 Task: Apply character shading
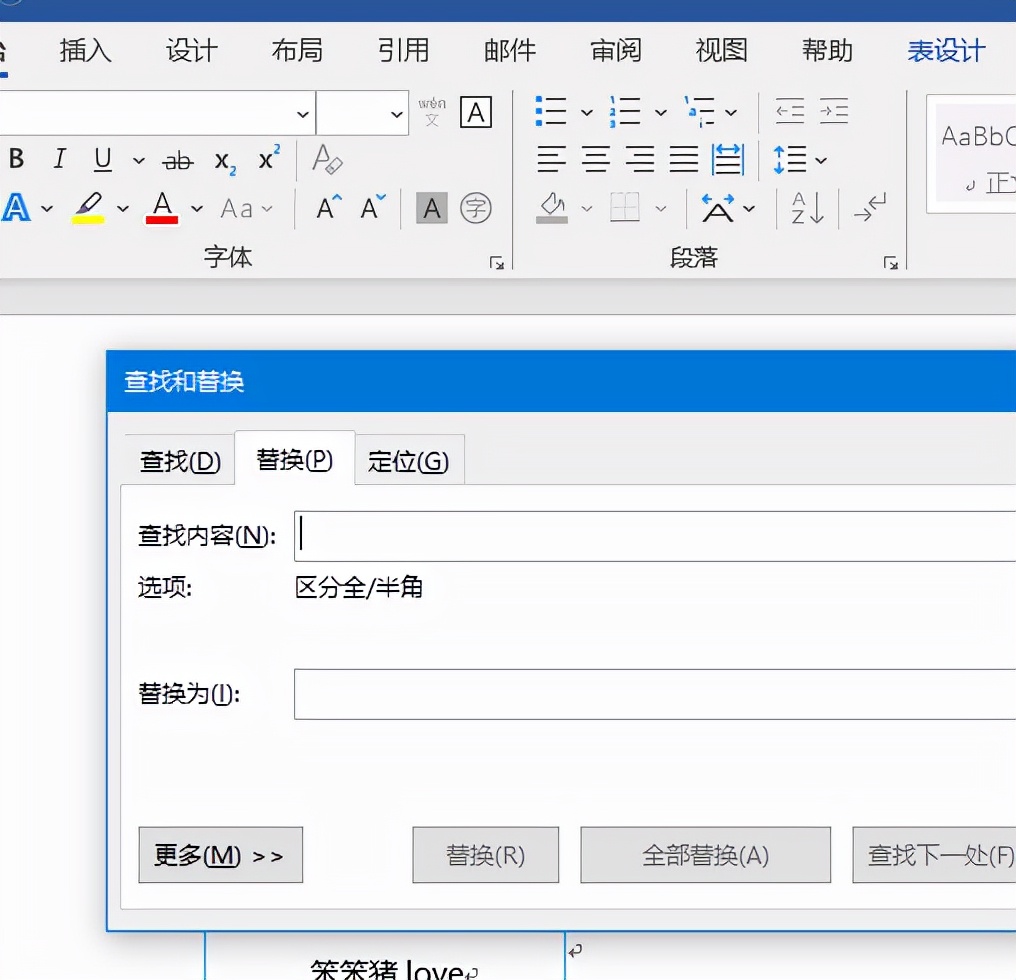coord(432,208)
